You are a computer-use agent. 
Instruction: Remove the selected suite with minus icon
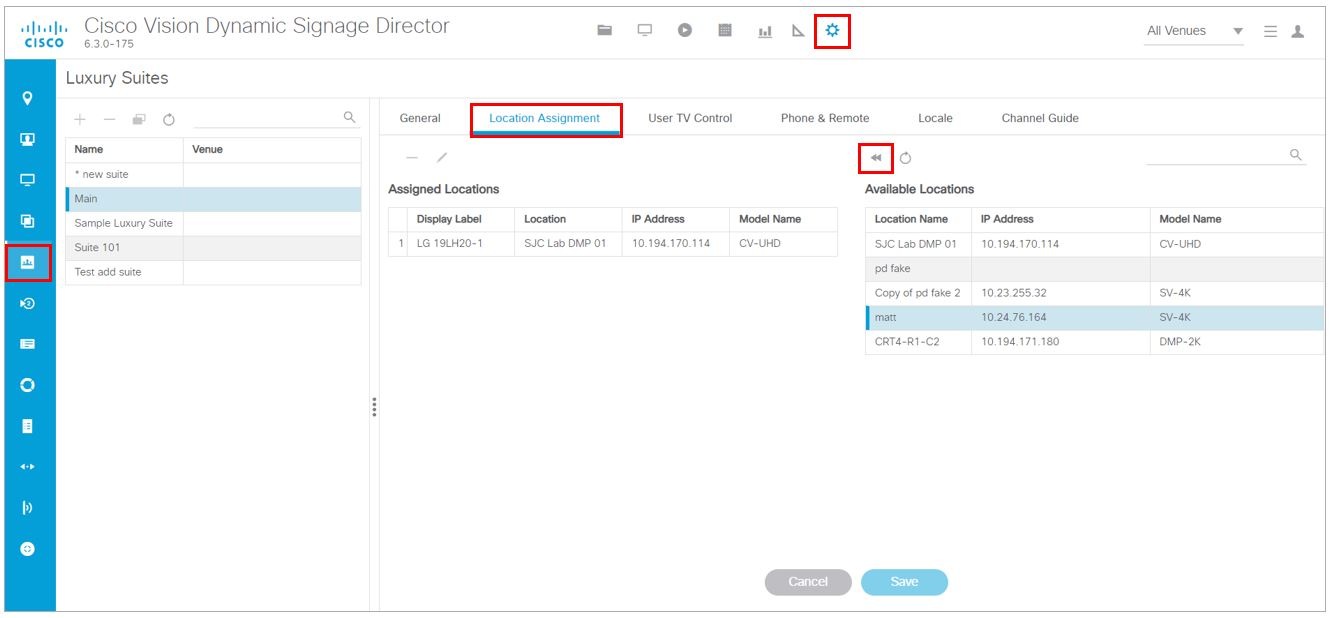(109, 119)
